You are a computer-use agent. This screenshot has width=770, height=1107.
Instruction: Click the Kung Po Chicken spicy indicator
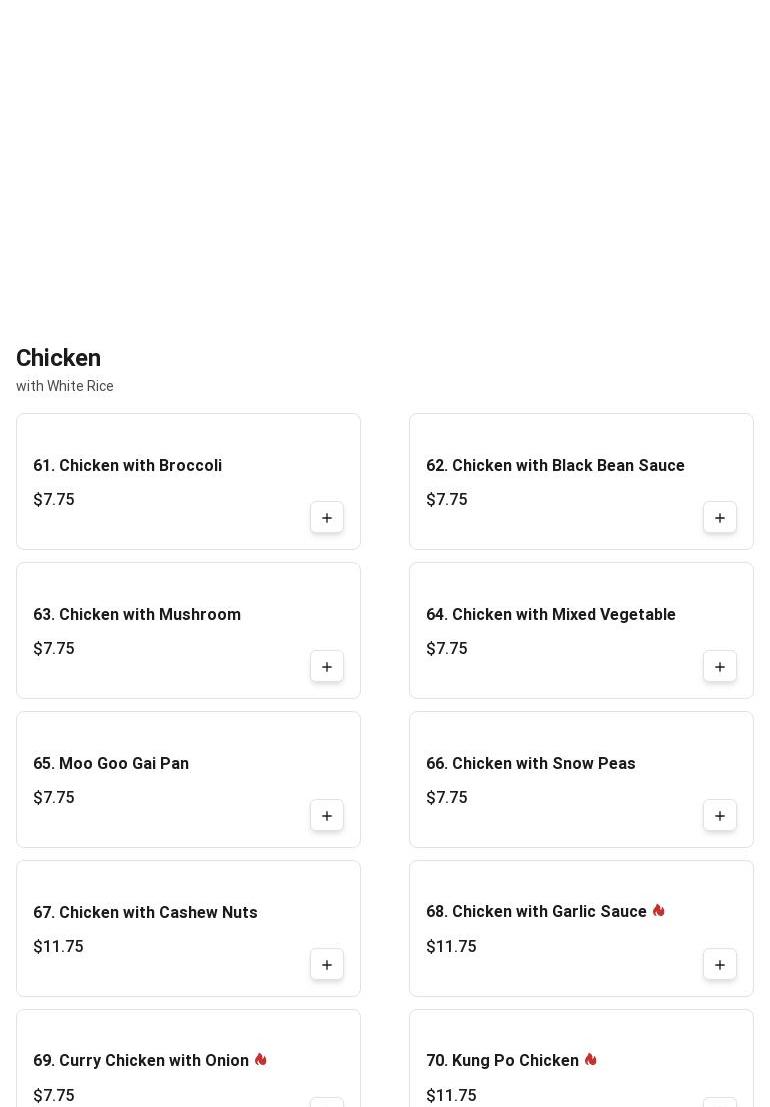tap(591, 1060)
